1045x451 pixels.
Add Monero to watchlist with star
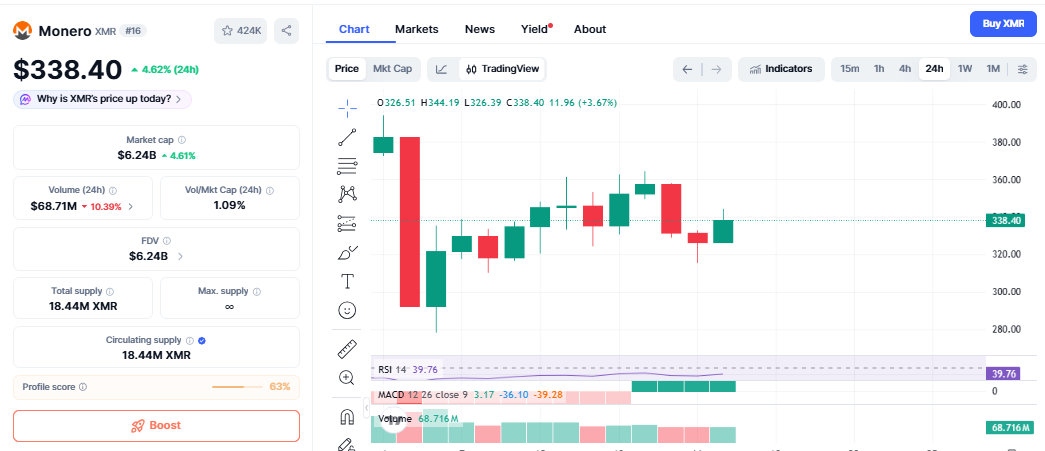pos(241,31)
